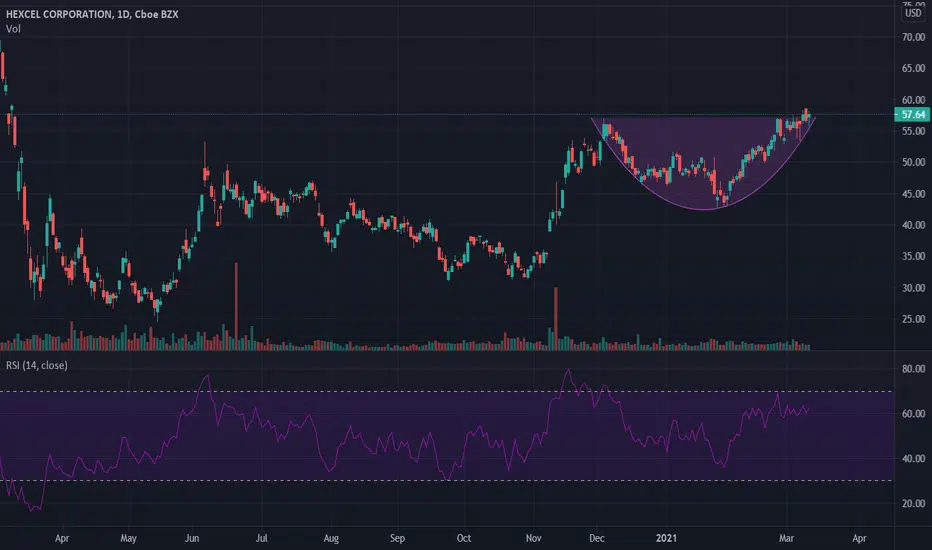Click the RSI 80.00 scale label
932x550 pixels.
click(x=914, y=369)
